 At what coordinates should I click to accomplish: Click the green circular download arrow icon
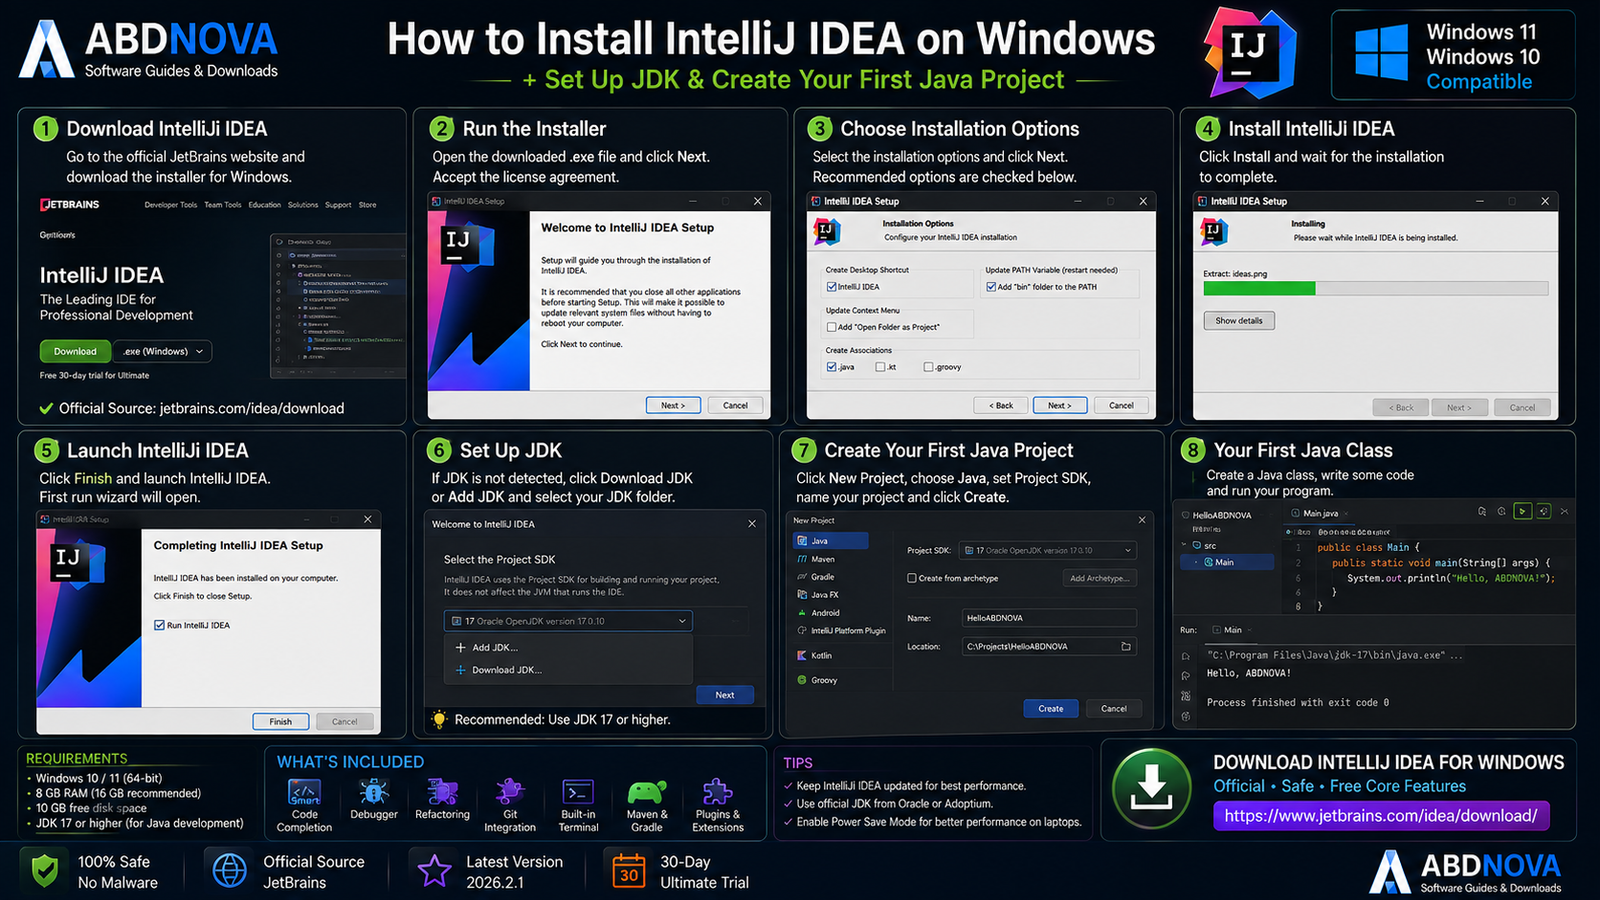(1152, 788)
